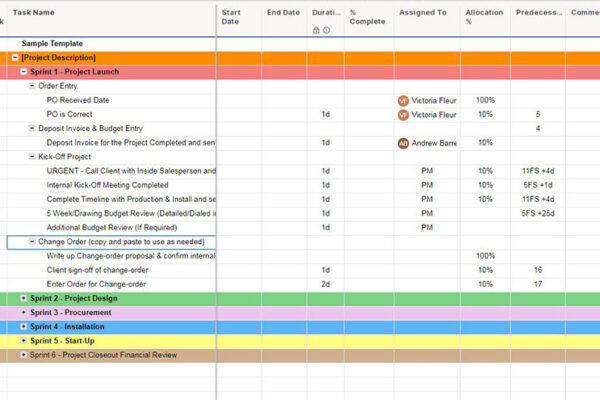Select the URGENT - Call Client task
This screenshot has height=400, width=600.
point(131,171)
